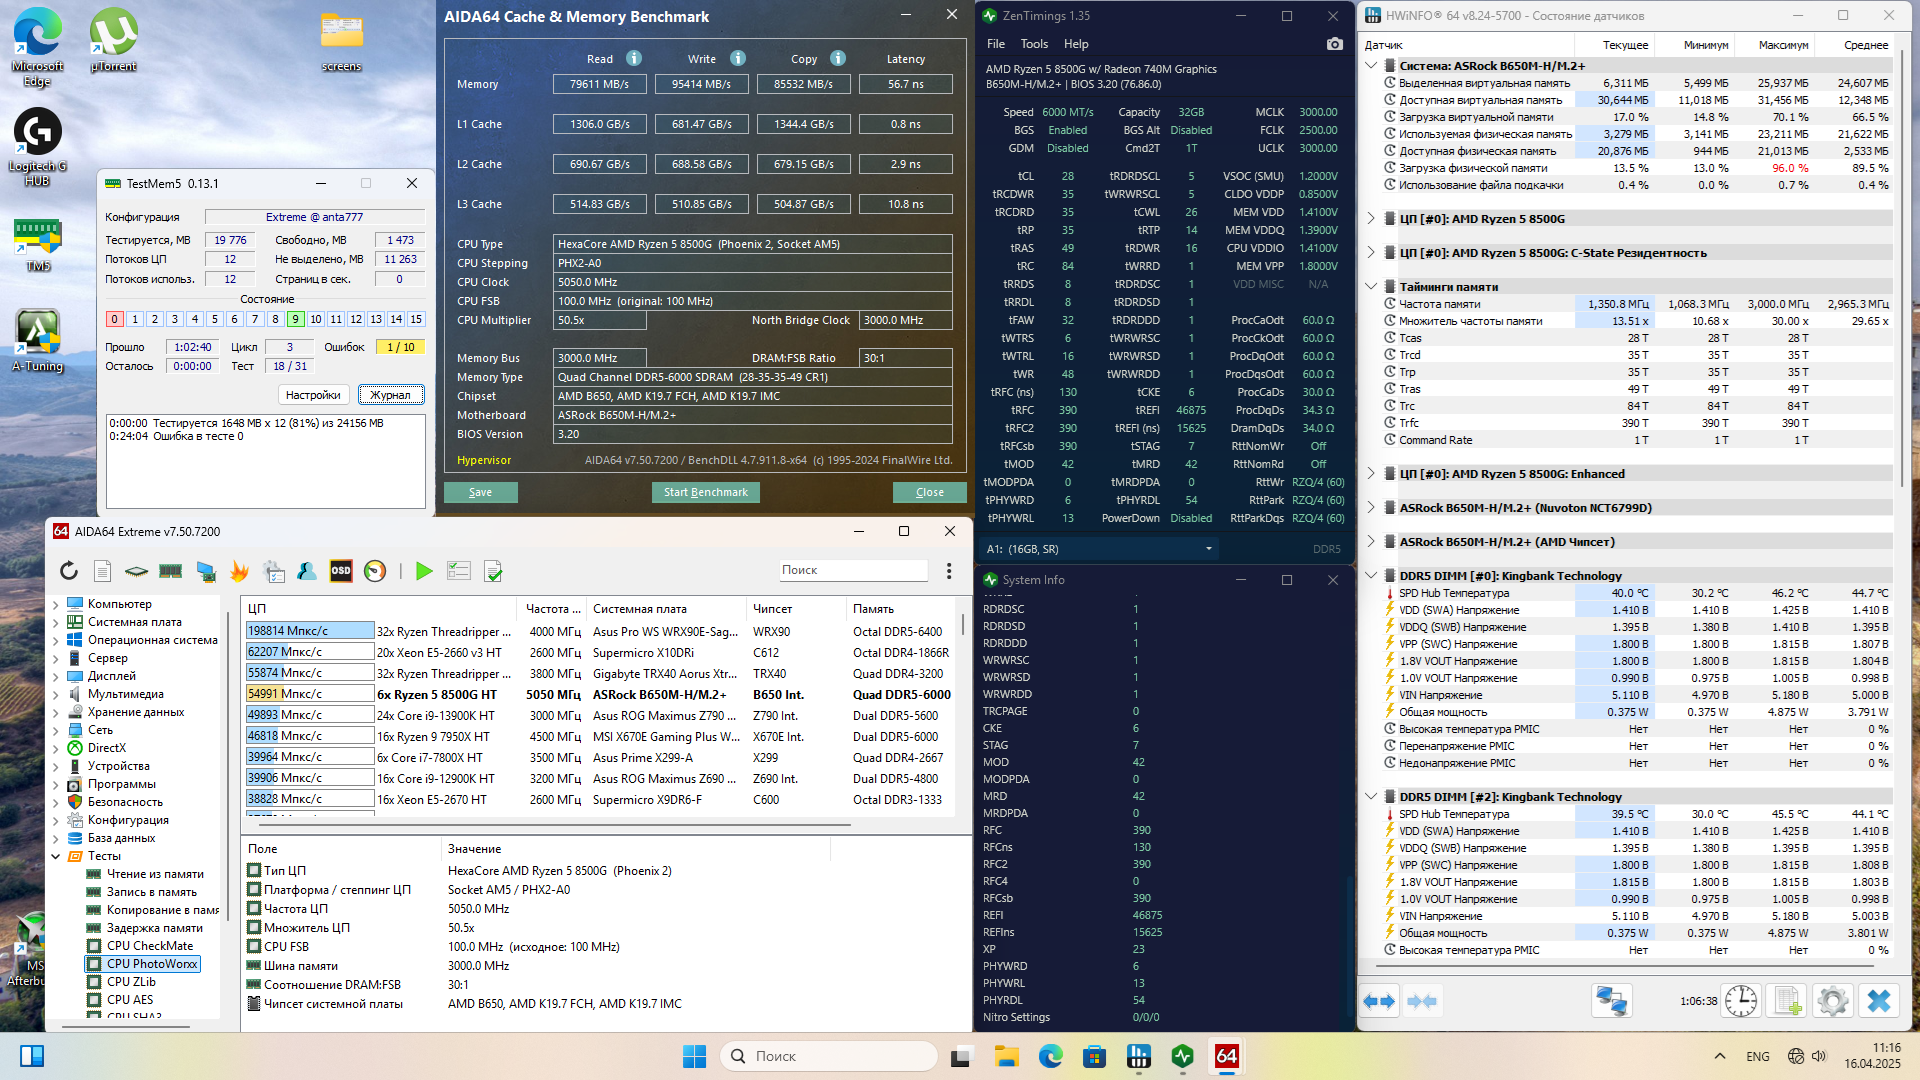Open the OSD panel icon in AIDA64
The width and height of the screenshot is (1920, 1080).
341,571
